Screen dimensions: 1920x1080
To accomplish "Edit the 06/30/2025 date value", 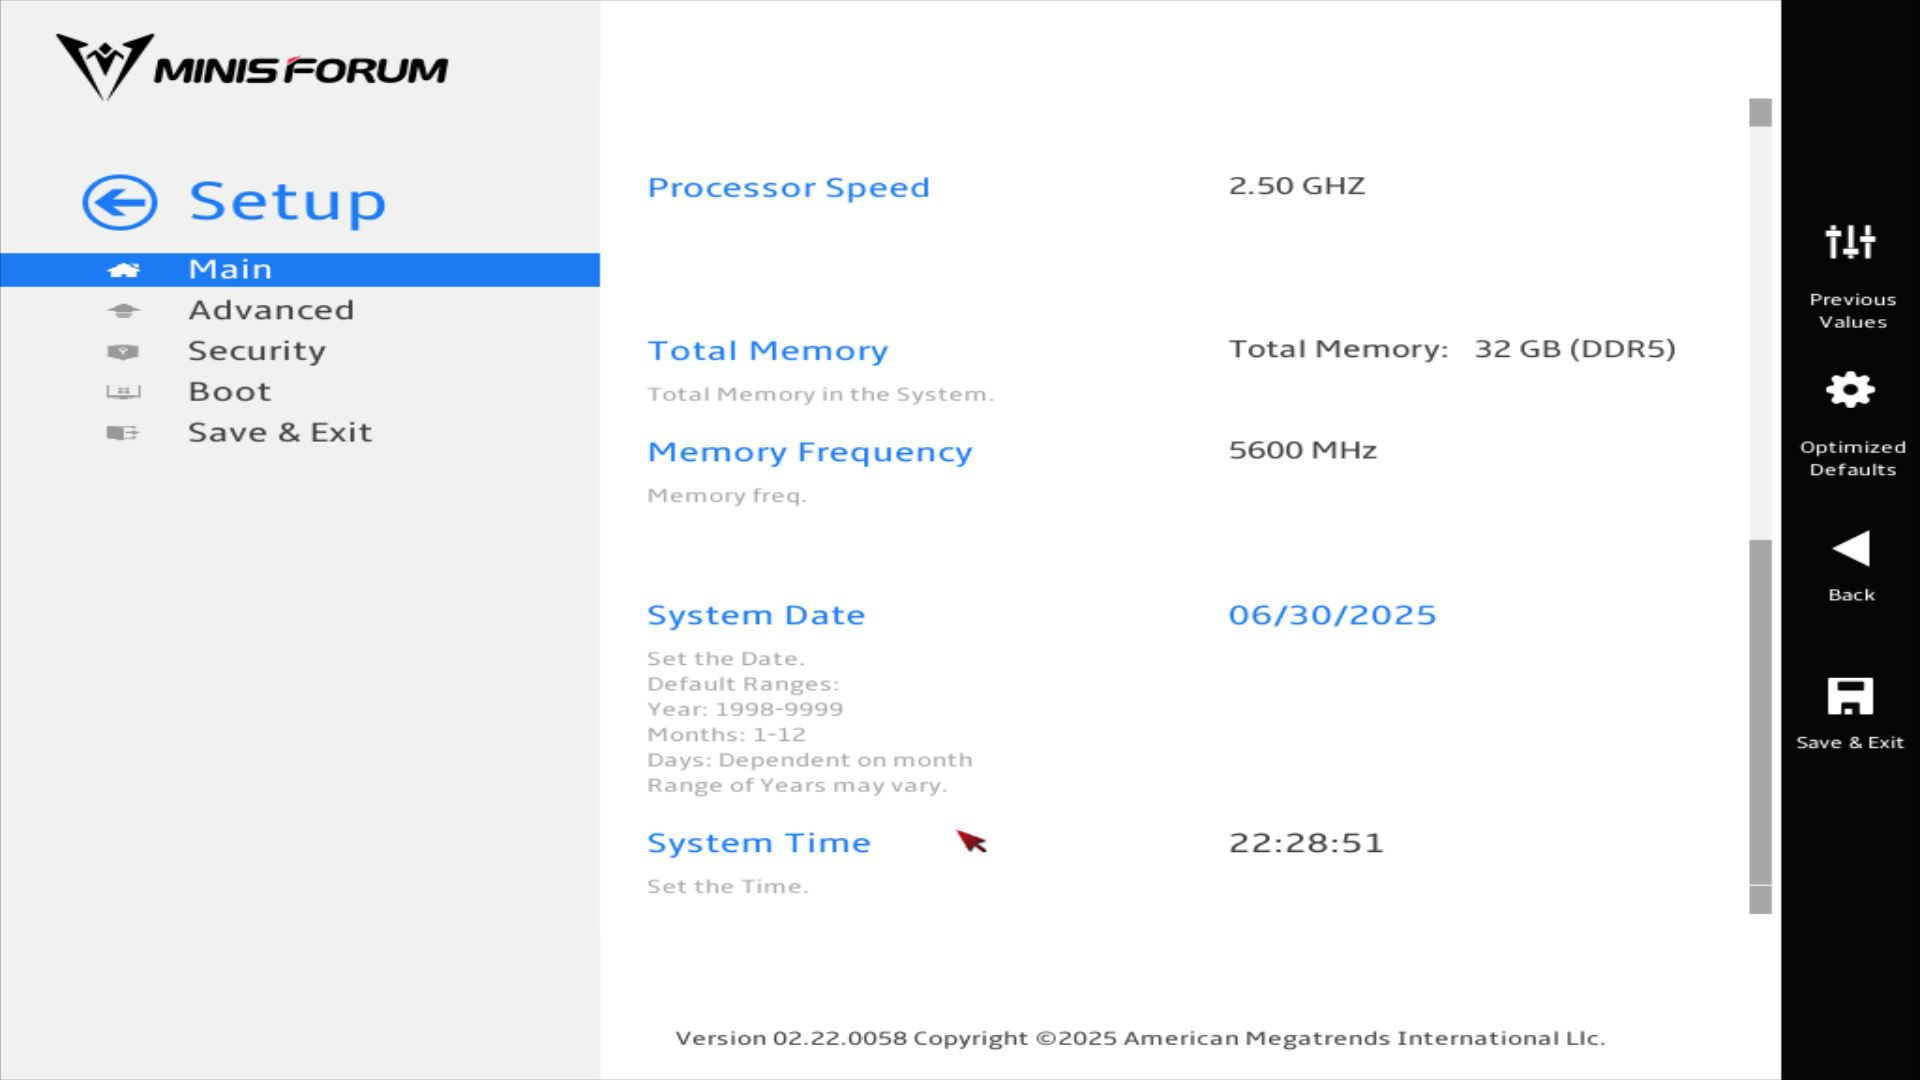I will [1332, 615].
